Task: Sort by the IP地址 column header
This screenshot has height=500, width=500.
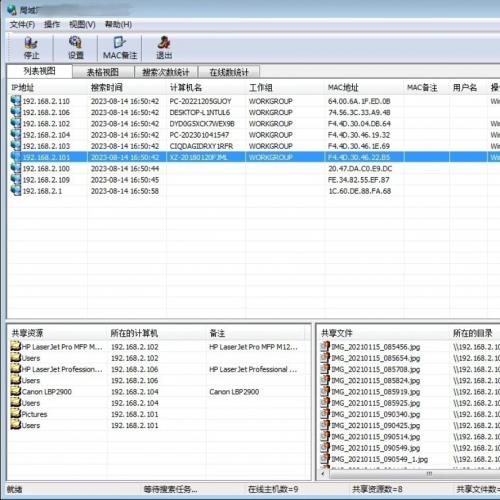Action: (47, 88)
